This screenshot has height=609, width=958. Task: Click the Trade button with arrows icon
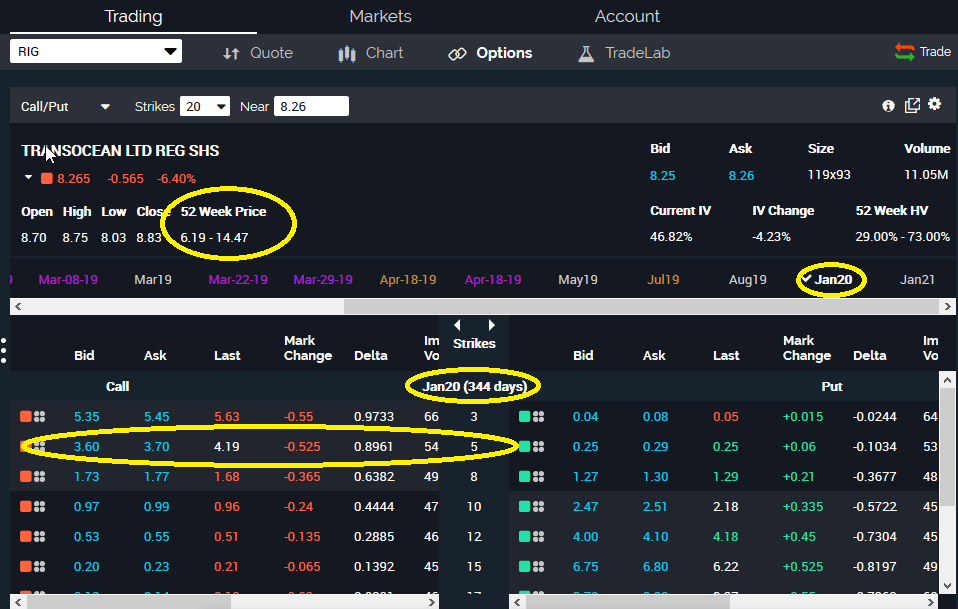coord(923,52)
